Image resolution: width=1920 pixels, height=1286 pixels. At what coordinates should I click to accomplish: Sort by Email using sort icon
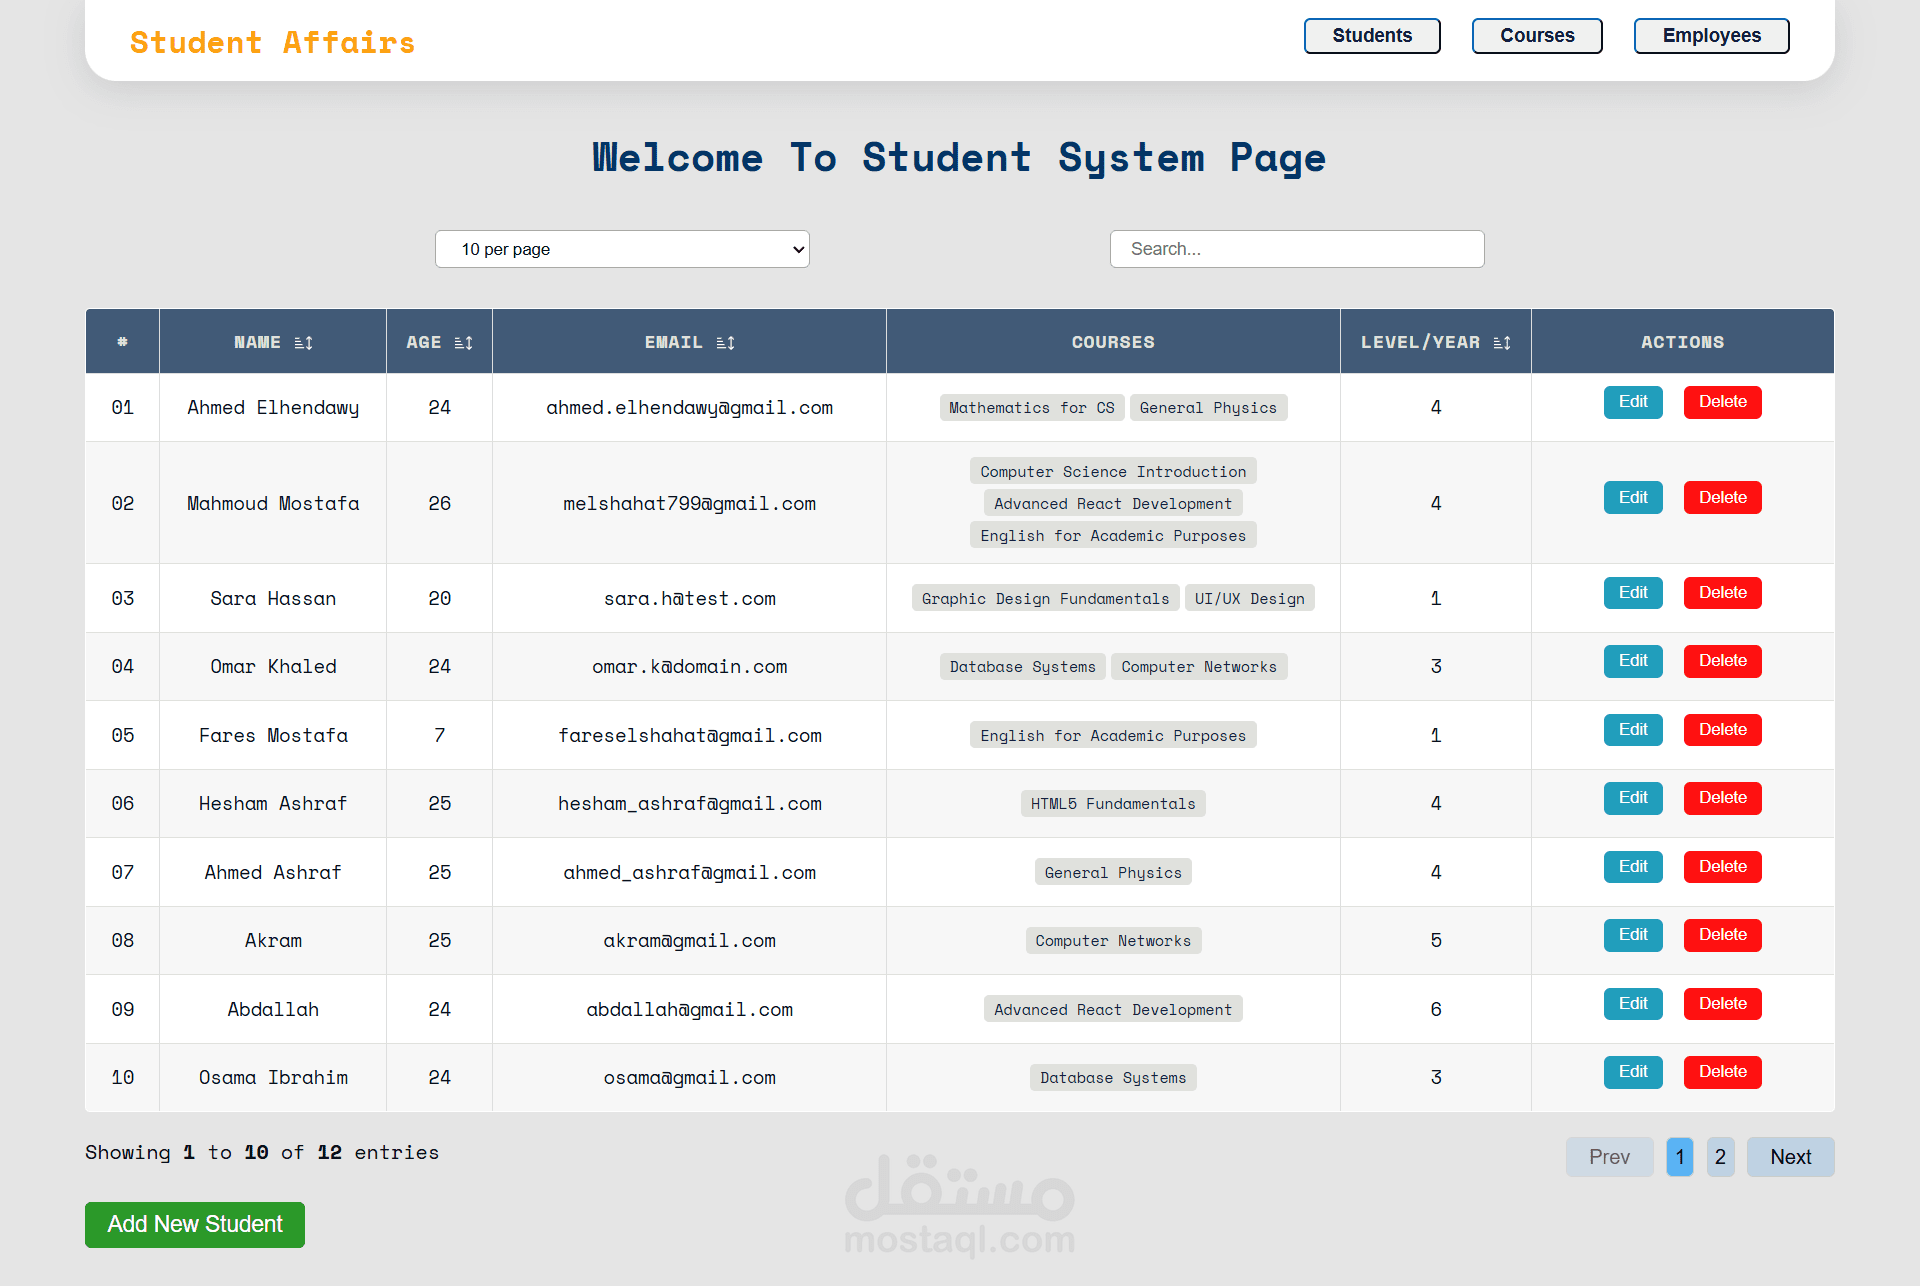click(726, 343)
